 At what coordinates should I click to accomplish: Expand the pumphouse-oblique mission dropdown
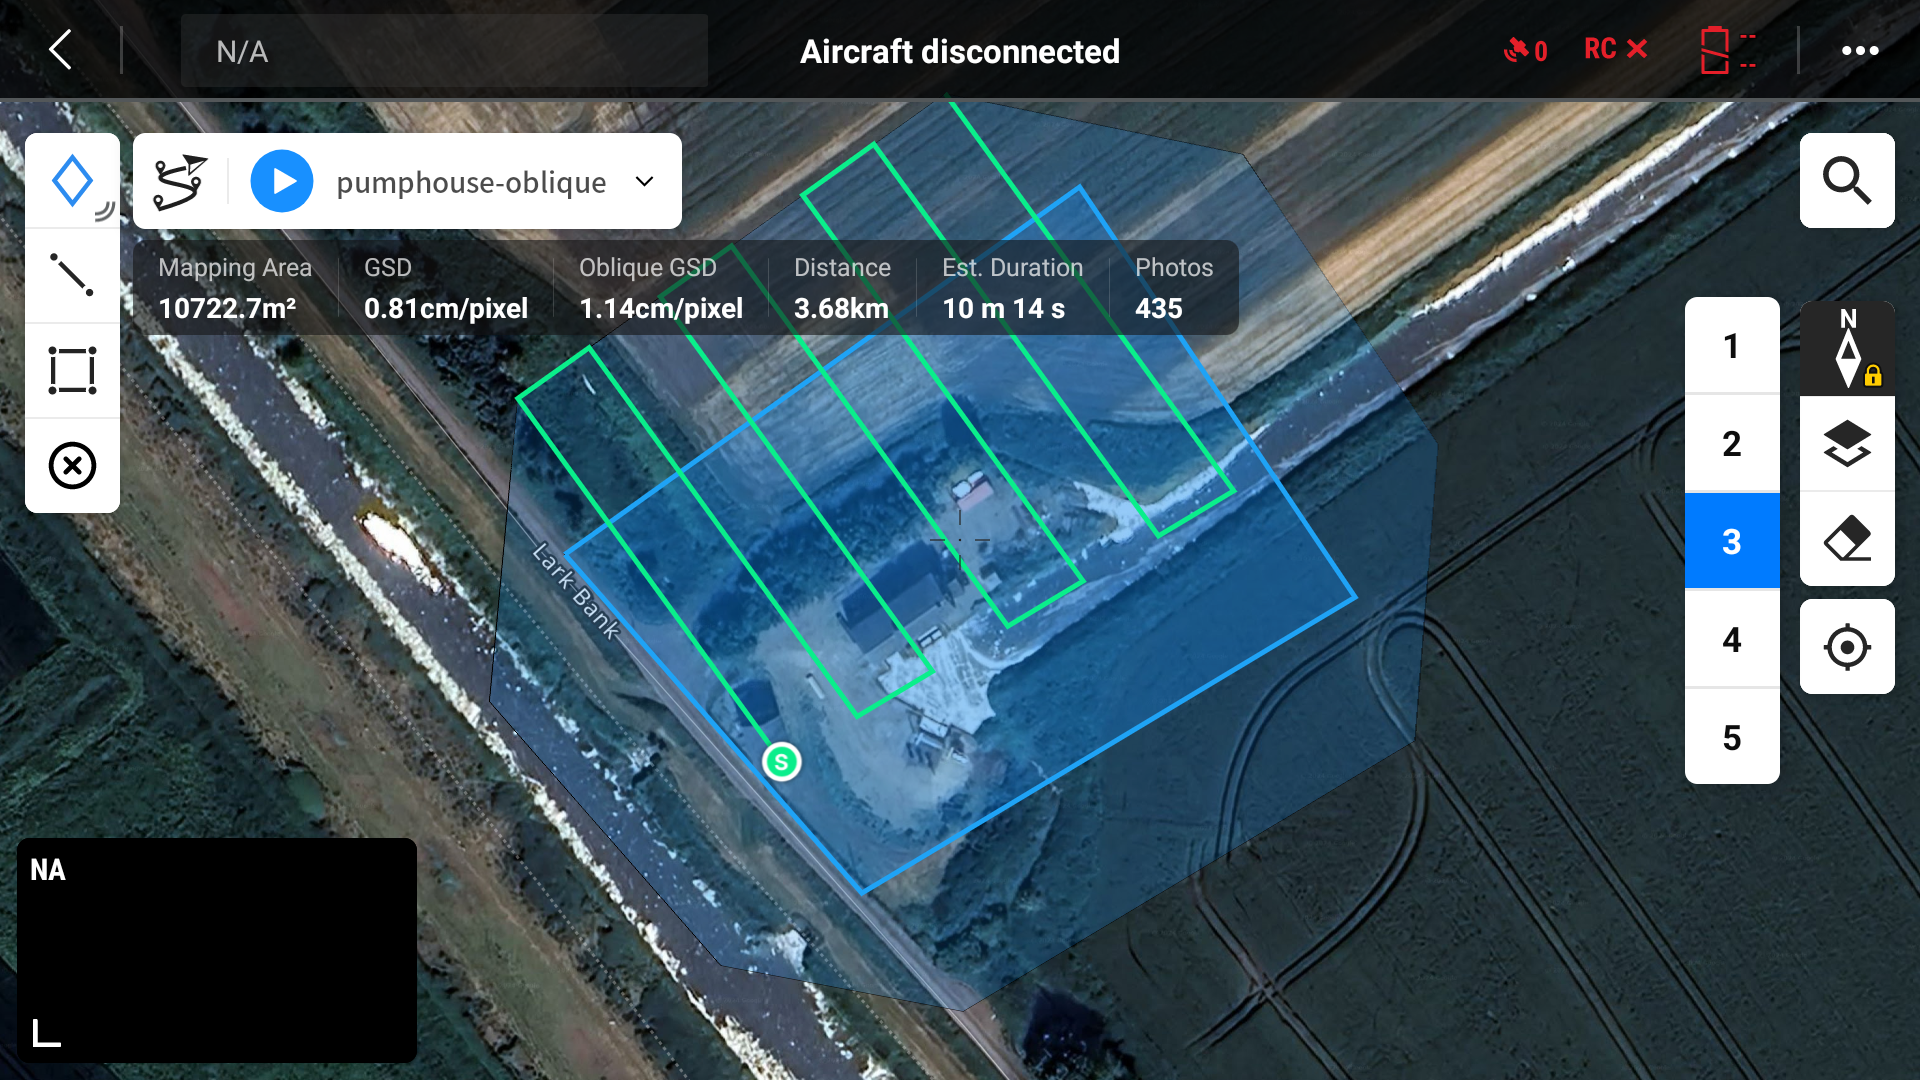(645, 182)
